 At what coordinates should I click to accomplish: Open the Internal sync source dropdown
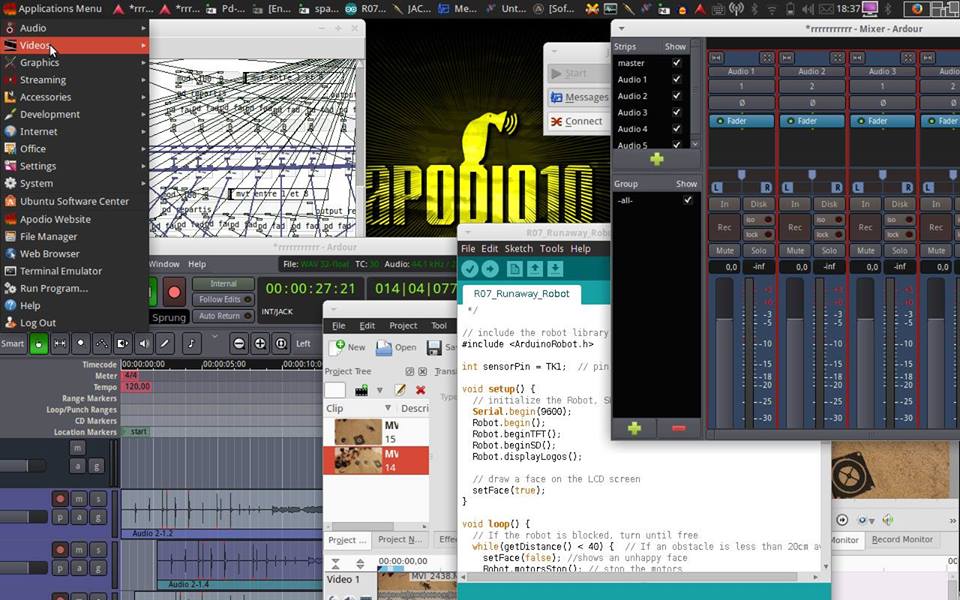[x=224, y=284]
